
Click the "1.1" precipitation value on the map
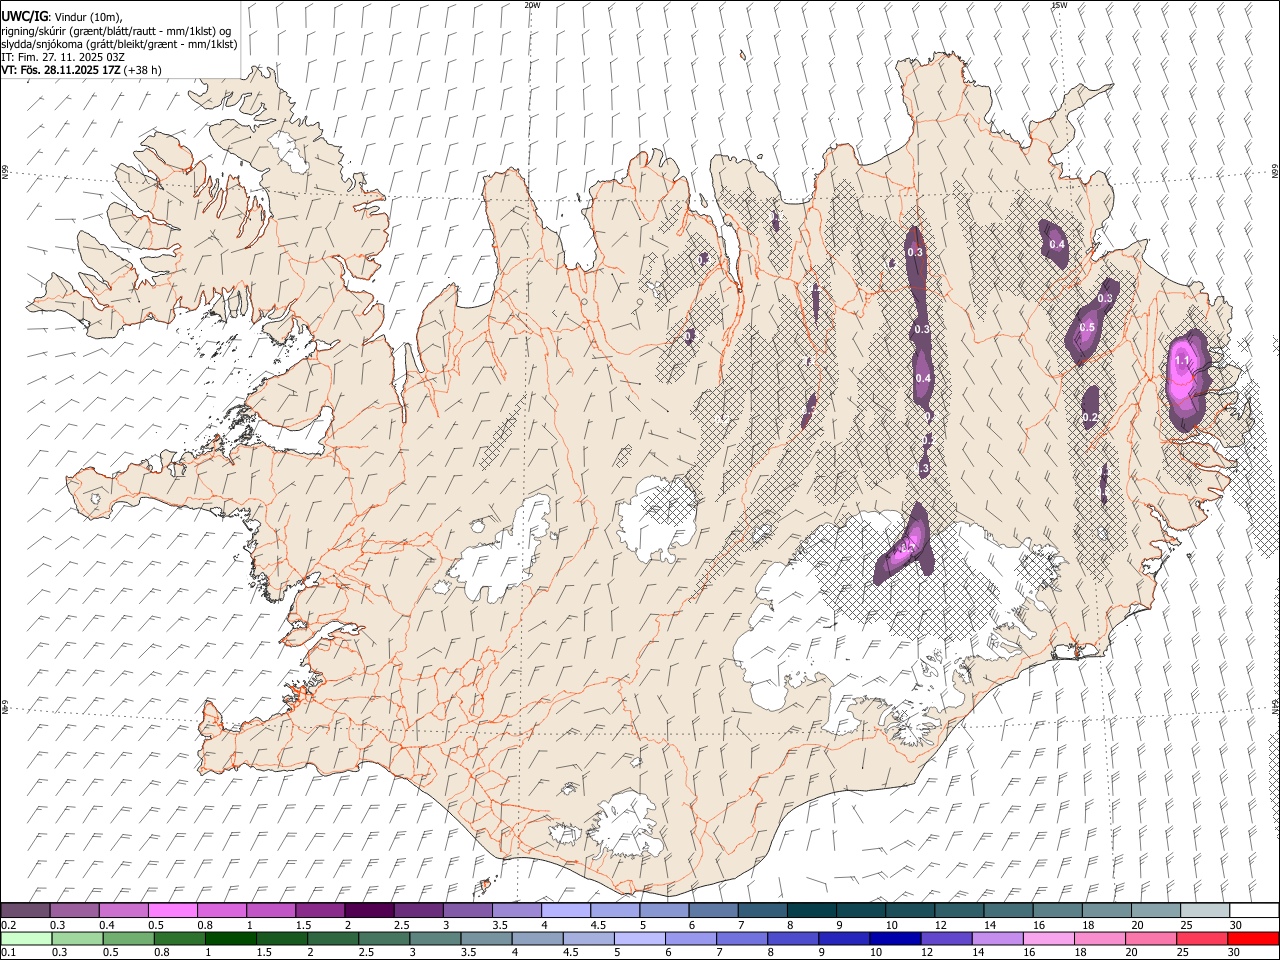coord(1182,361)
